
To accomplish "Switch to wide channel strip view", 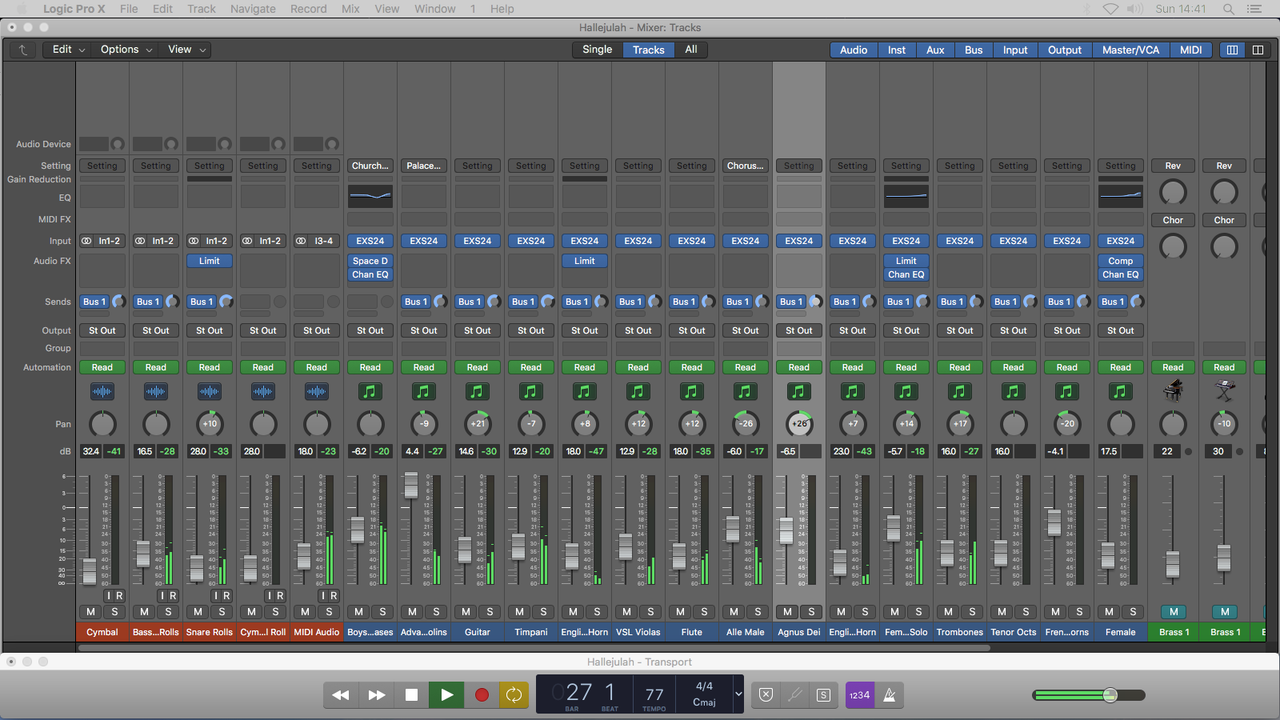I will [x=1258, y=50].
